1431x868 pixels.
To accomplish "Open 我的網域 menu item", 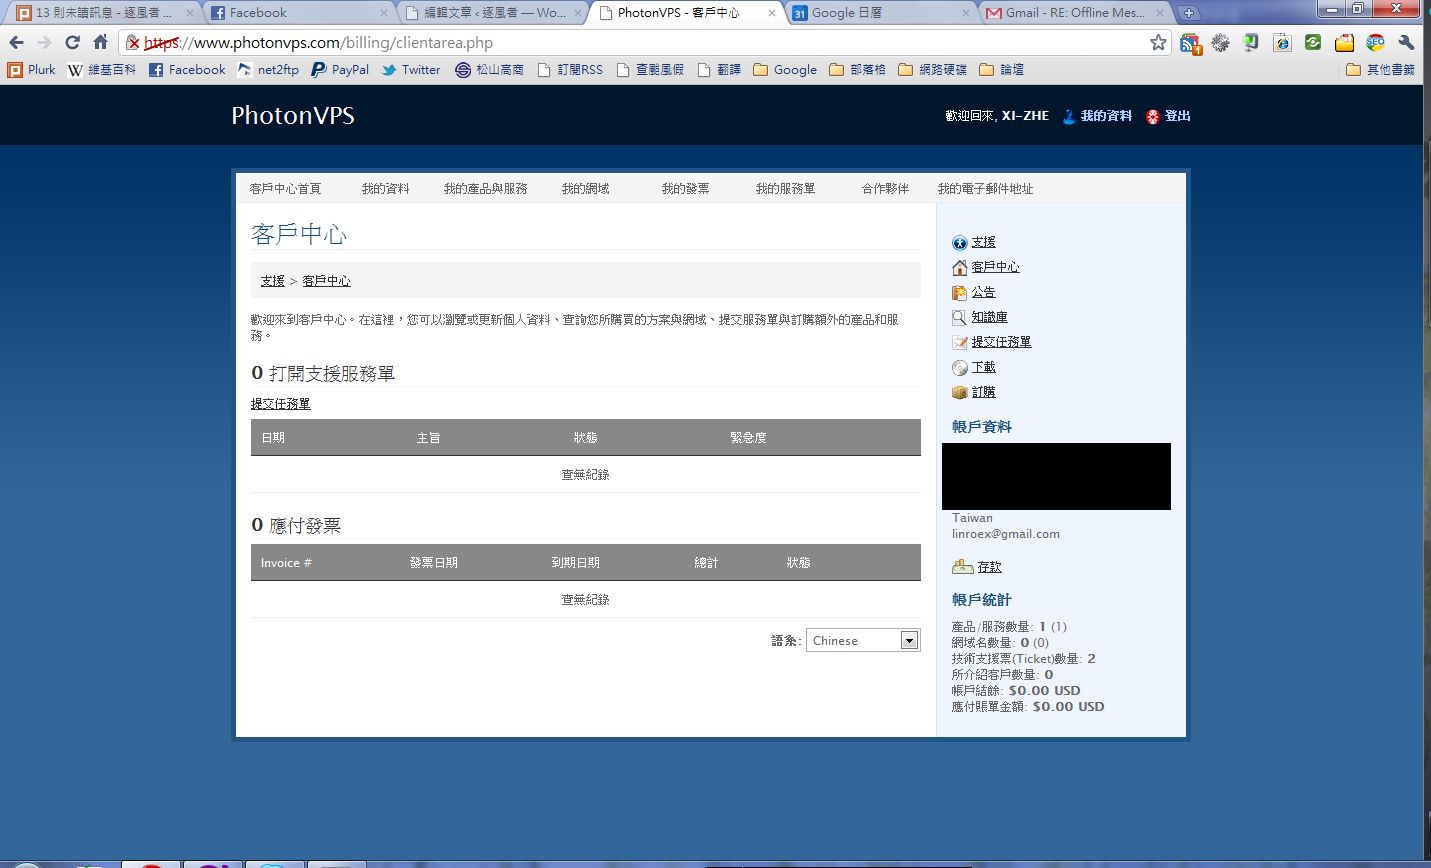I will coord(585,188).
